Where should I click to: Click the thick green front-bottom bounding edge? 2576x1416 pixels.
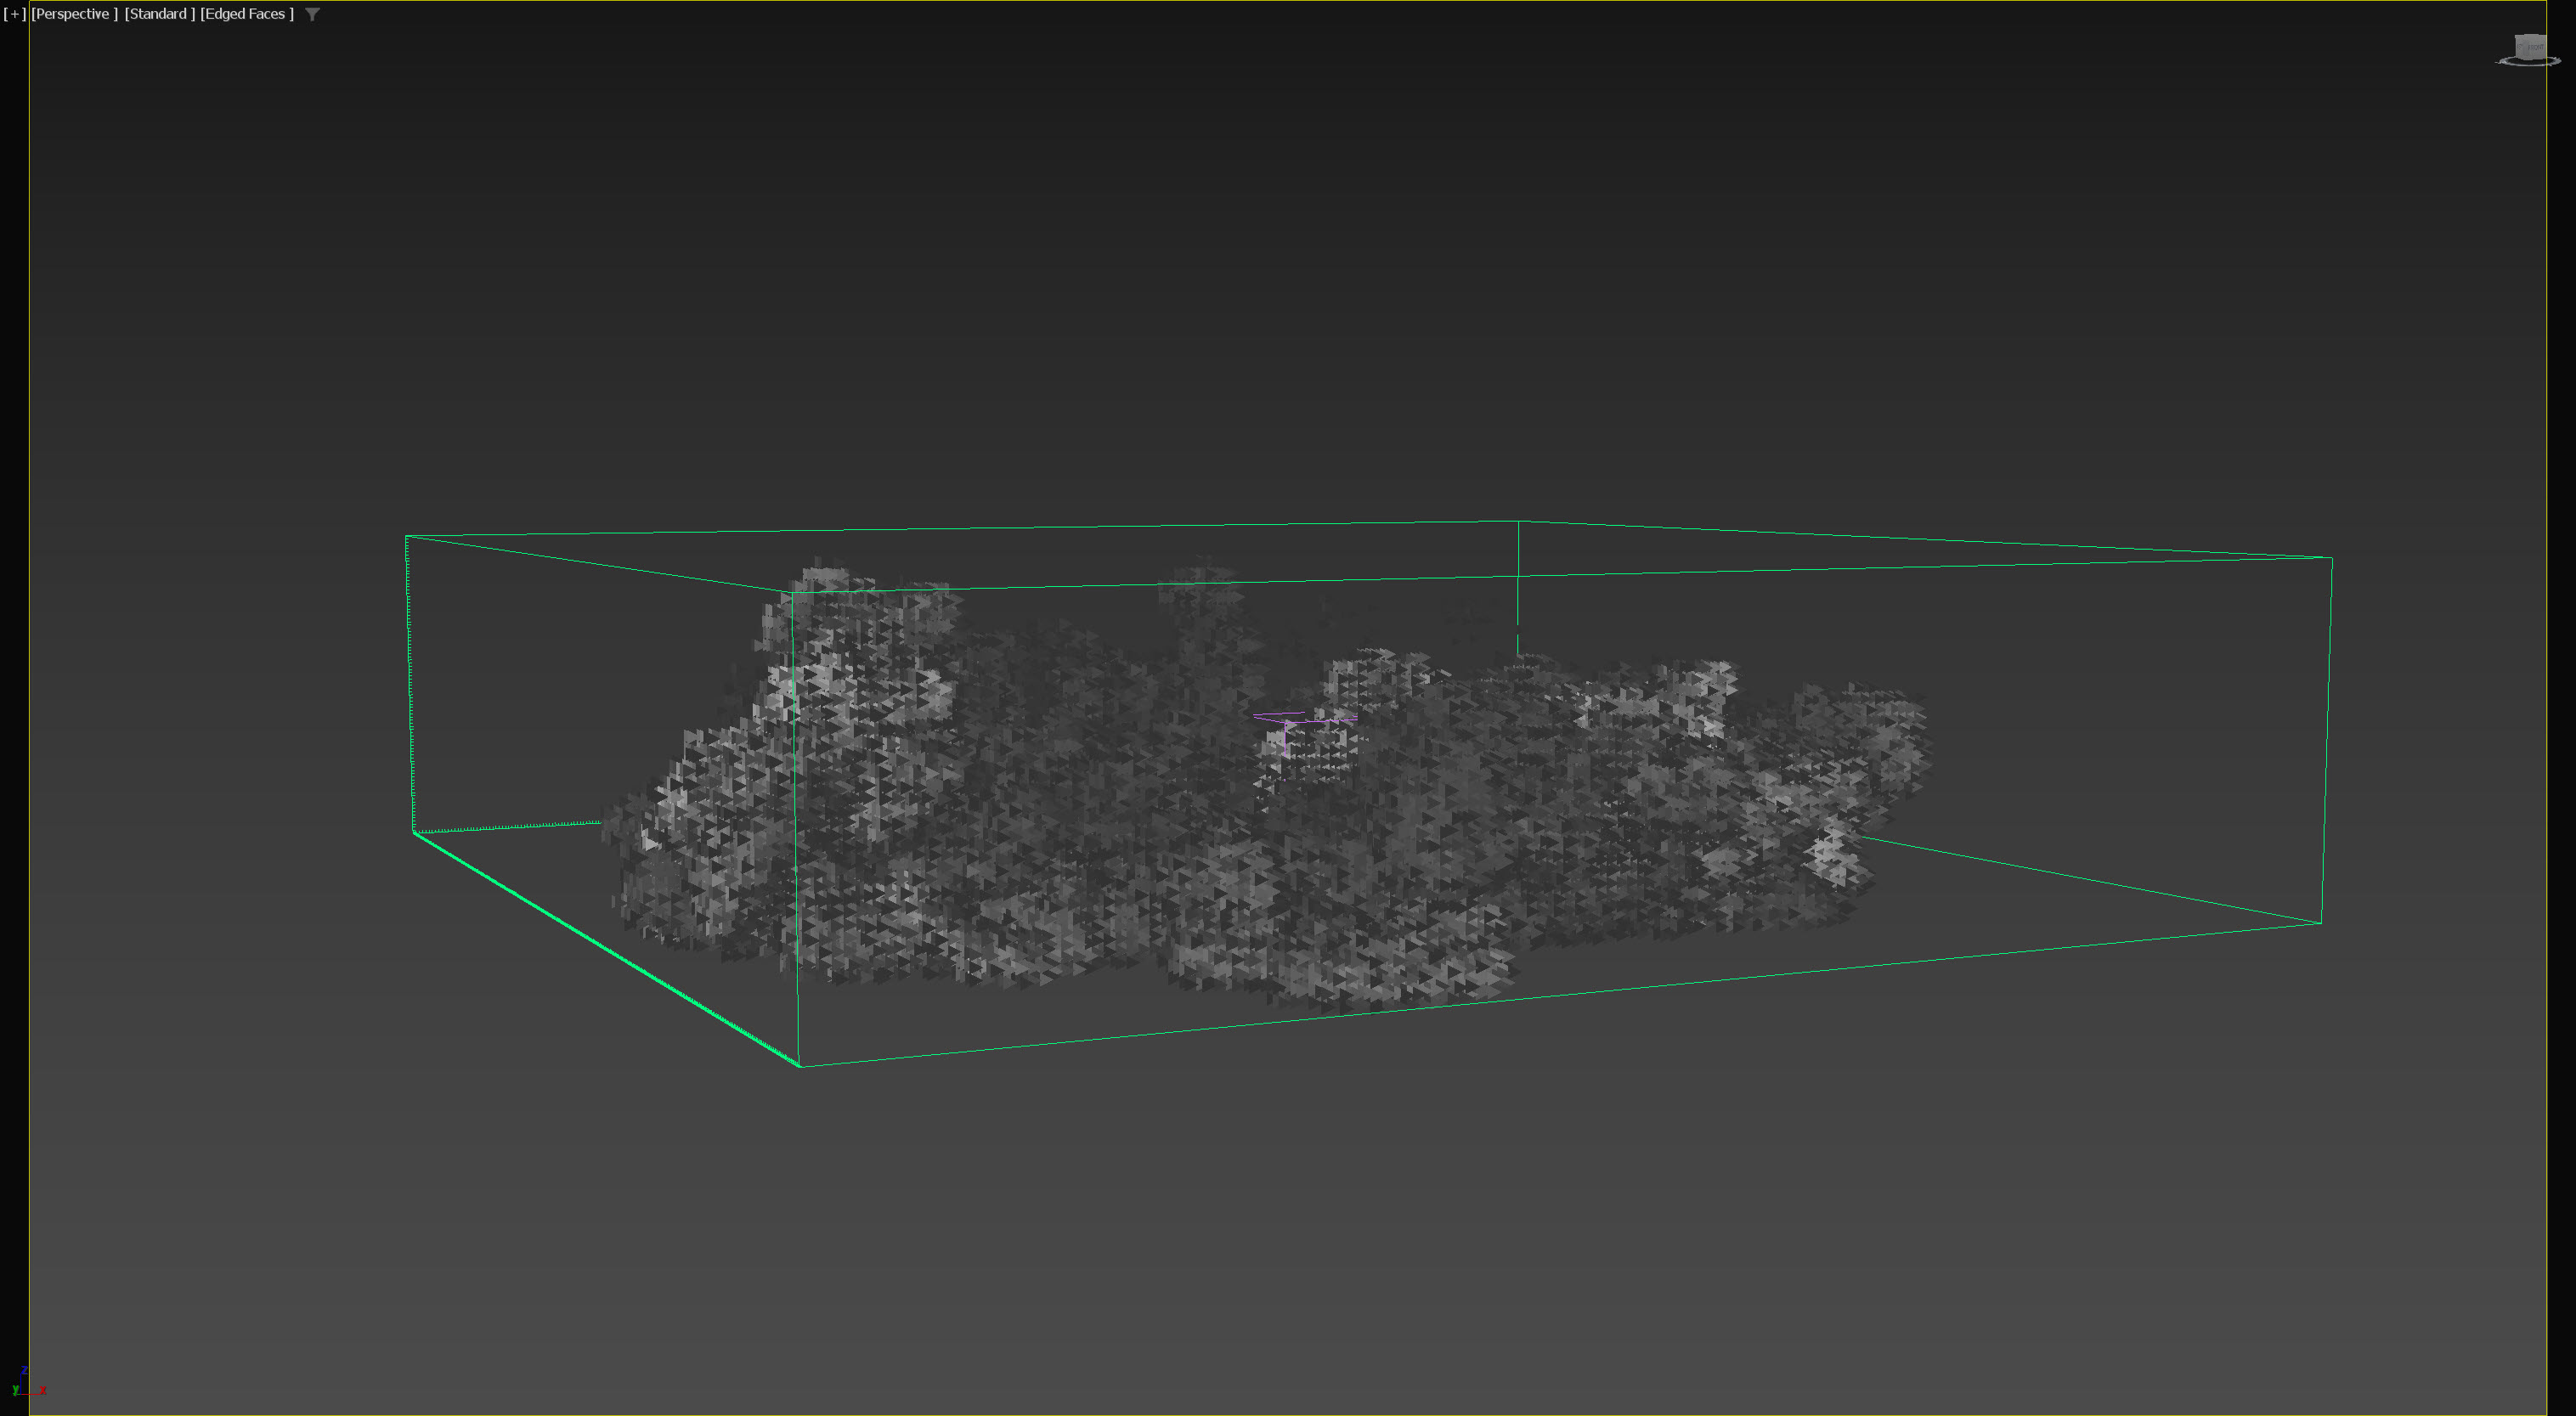click(x=606, y=949)
